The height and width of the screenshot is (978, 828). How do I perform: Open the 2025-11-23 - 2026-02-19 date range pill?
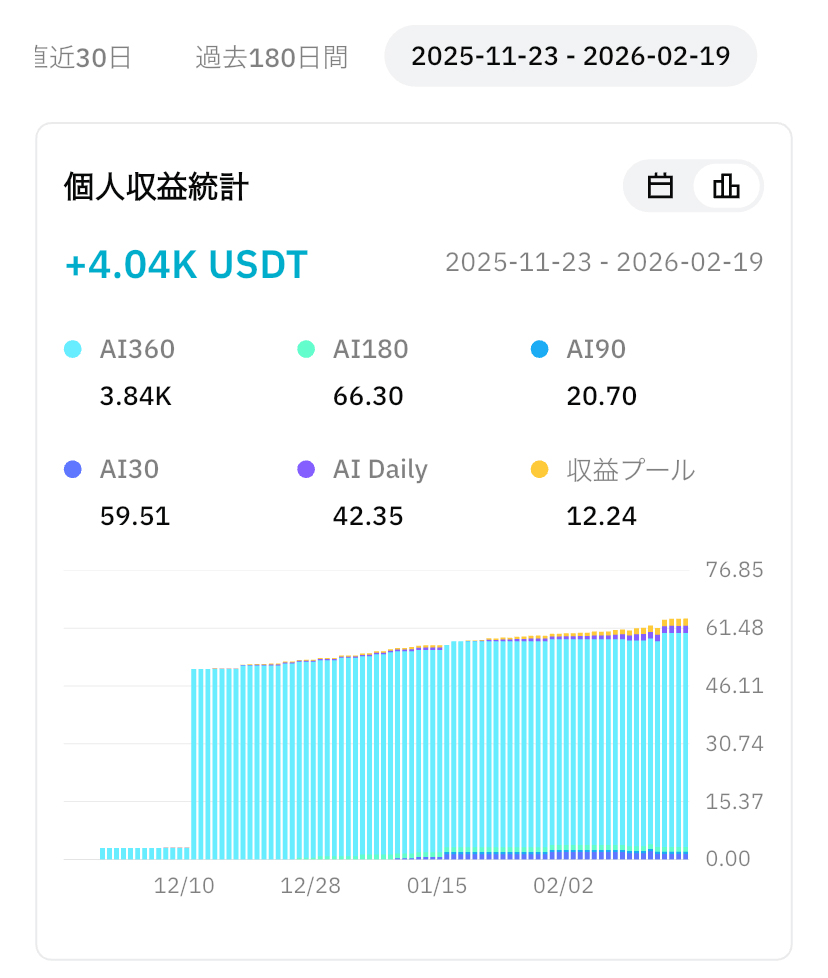pyautogui.click(x=570, y=56)
